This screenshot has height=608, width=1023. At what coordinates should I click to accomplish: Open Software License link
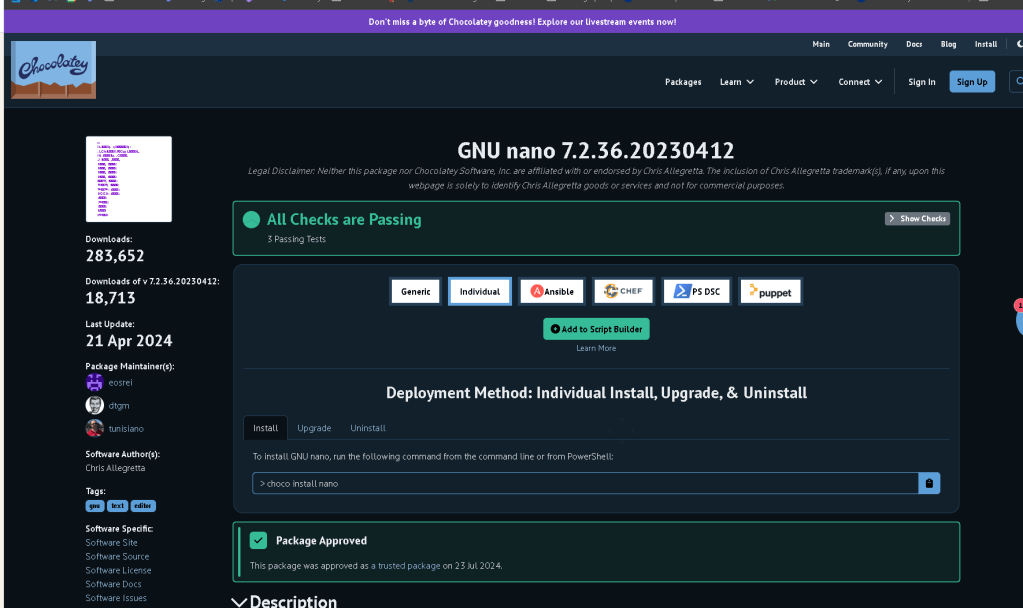[118, 570]
